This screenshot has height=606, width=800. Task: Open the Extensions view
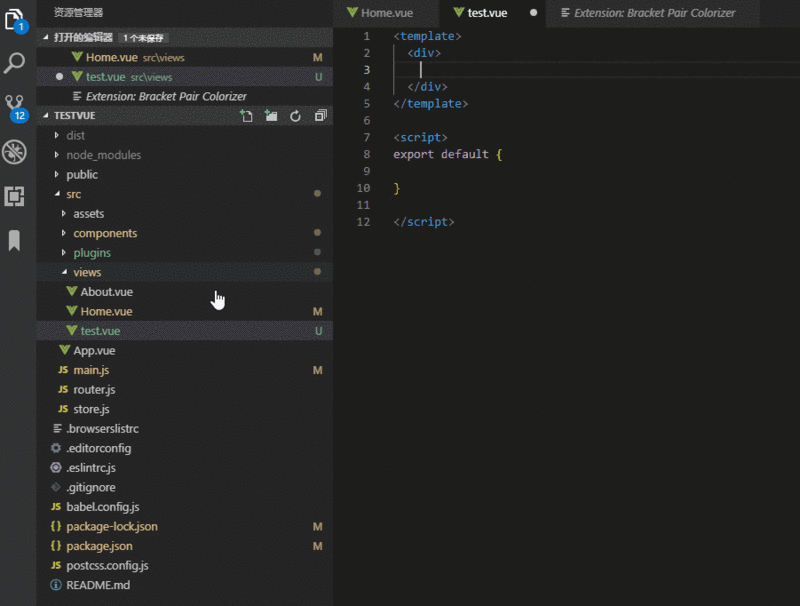(14, 194)
